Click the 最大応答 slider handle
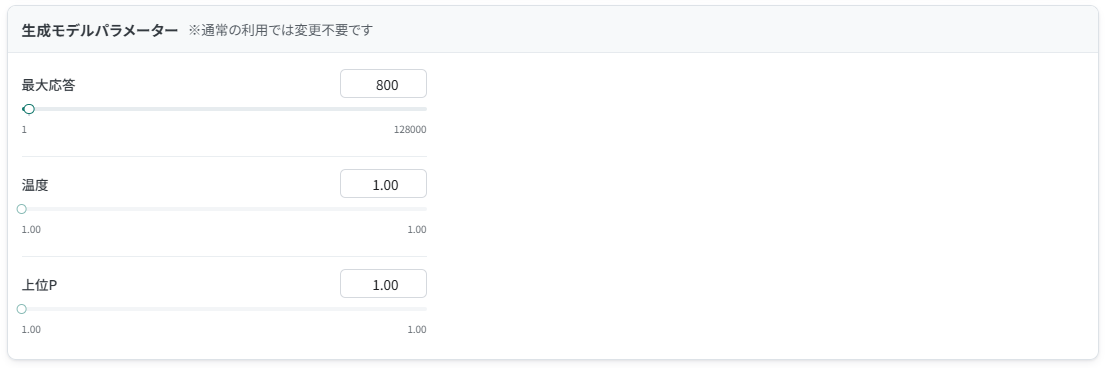 click(x=28, y=109)
